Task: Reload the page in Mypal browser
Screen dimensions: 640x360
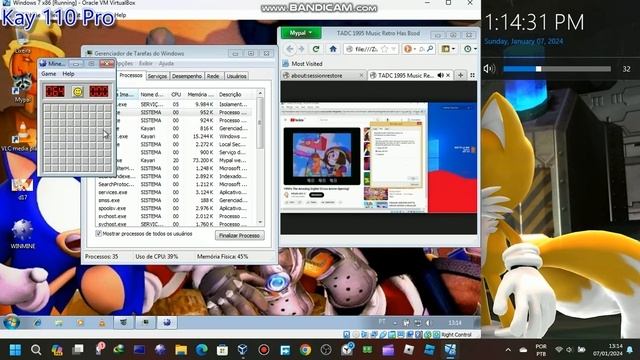Action: coord(316,49)
